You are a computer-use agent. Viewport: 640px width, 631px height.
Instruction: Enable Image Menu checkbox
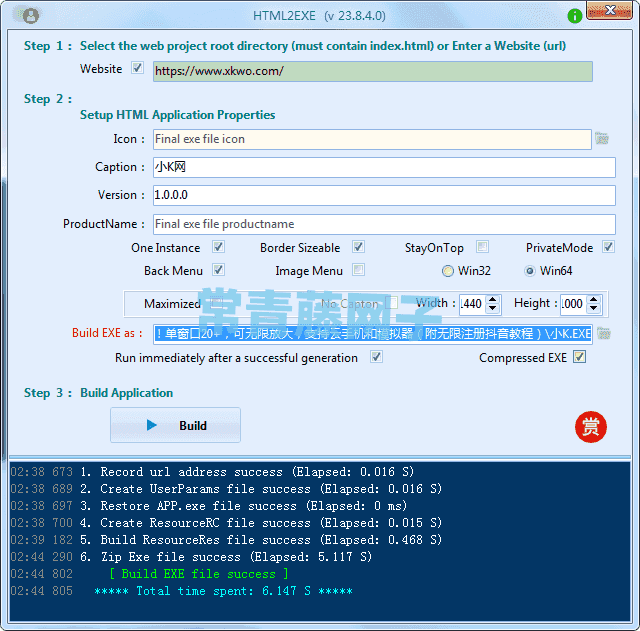358,269
